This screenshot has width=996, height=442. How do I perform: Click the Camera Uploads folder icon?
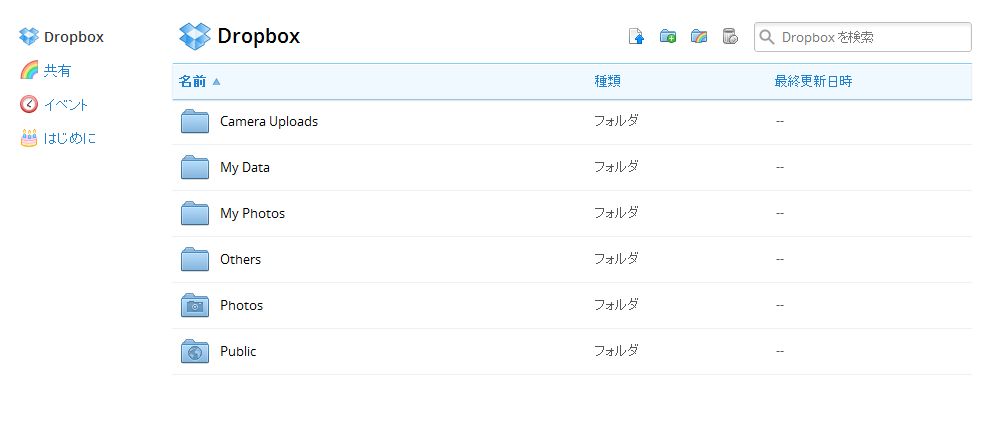pos(195,121)
